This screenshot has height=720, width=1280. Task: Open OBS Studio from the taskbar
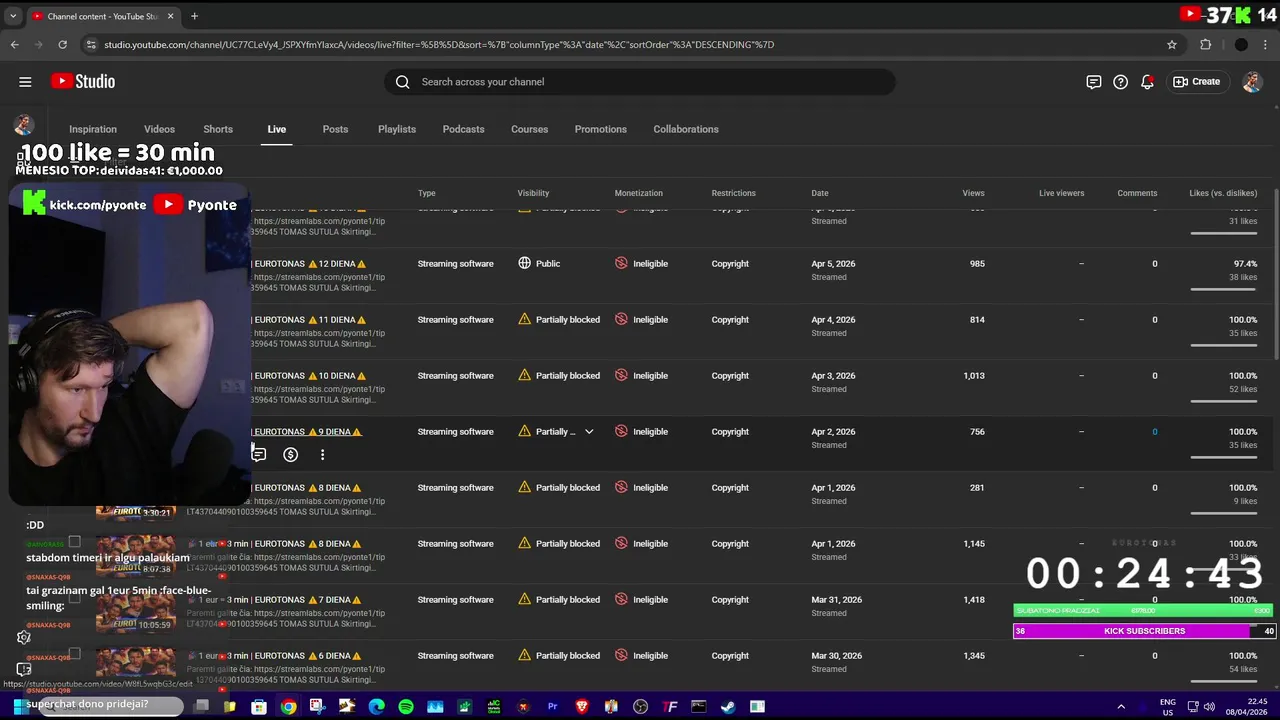pyautogui.click(x=640, y=707)
